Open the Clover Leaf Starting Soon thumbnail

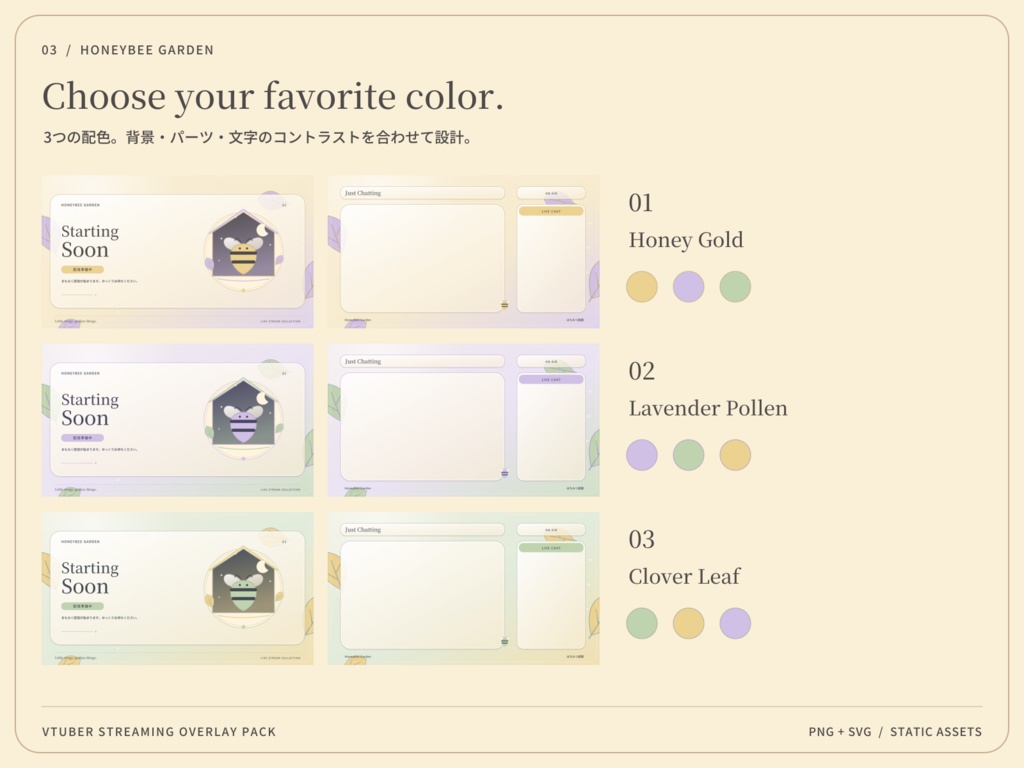pyautogui.click(x=178, y=588)
